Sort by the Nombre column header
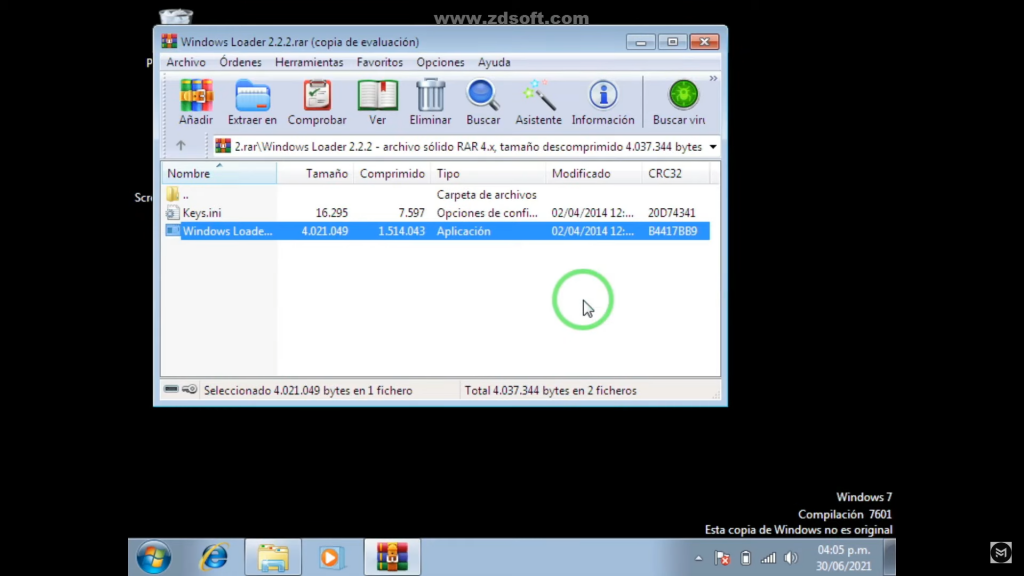Viewport: 1024px width, 576px height. point(219,173)
